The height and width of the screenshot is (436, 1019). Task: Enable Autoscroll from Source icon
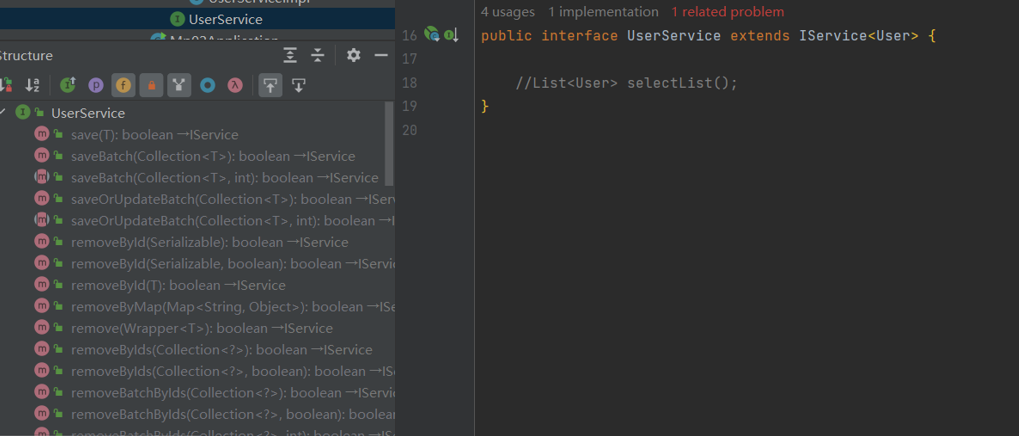[x=298, y=84]
